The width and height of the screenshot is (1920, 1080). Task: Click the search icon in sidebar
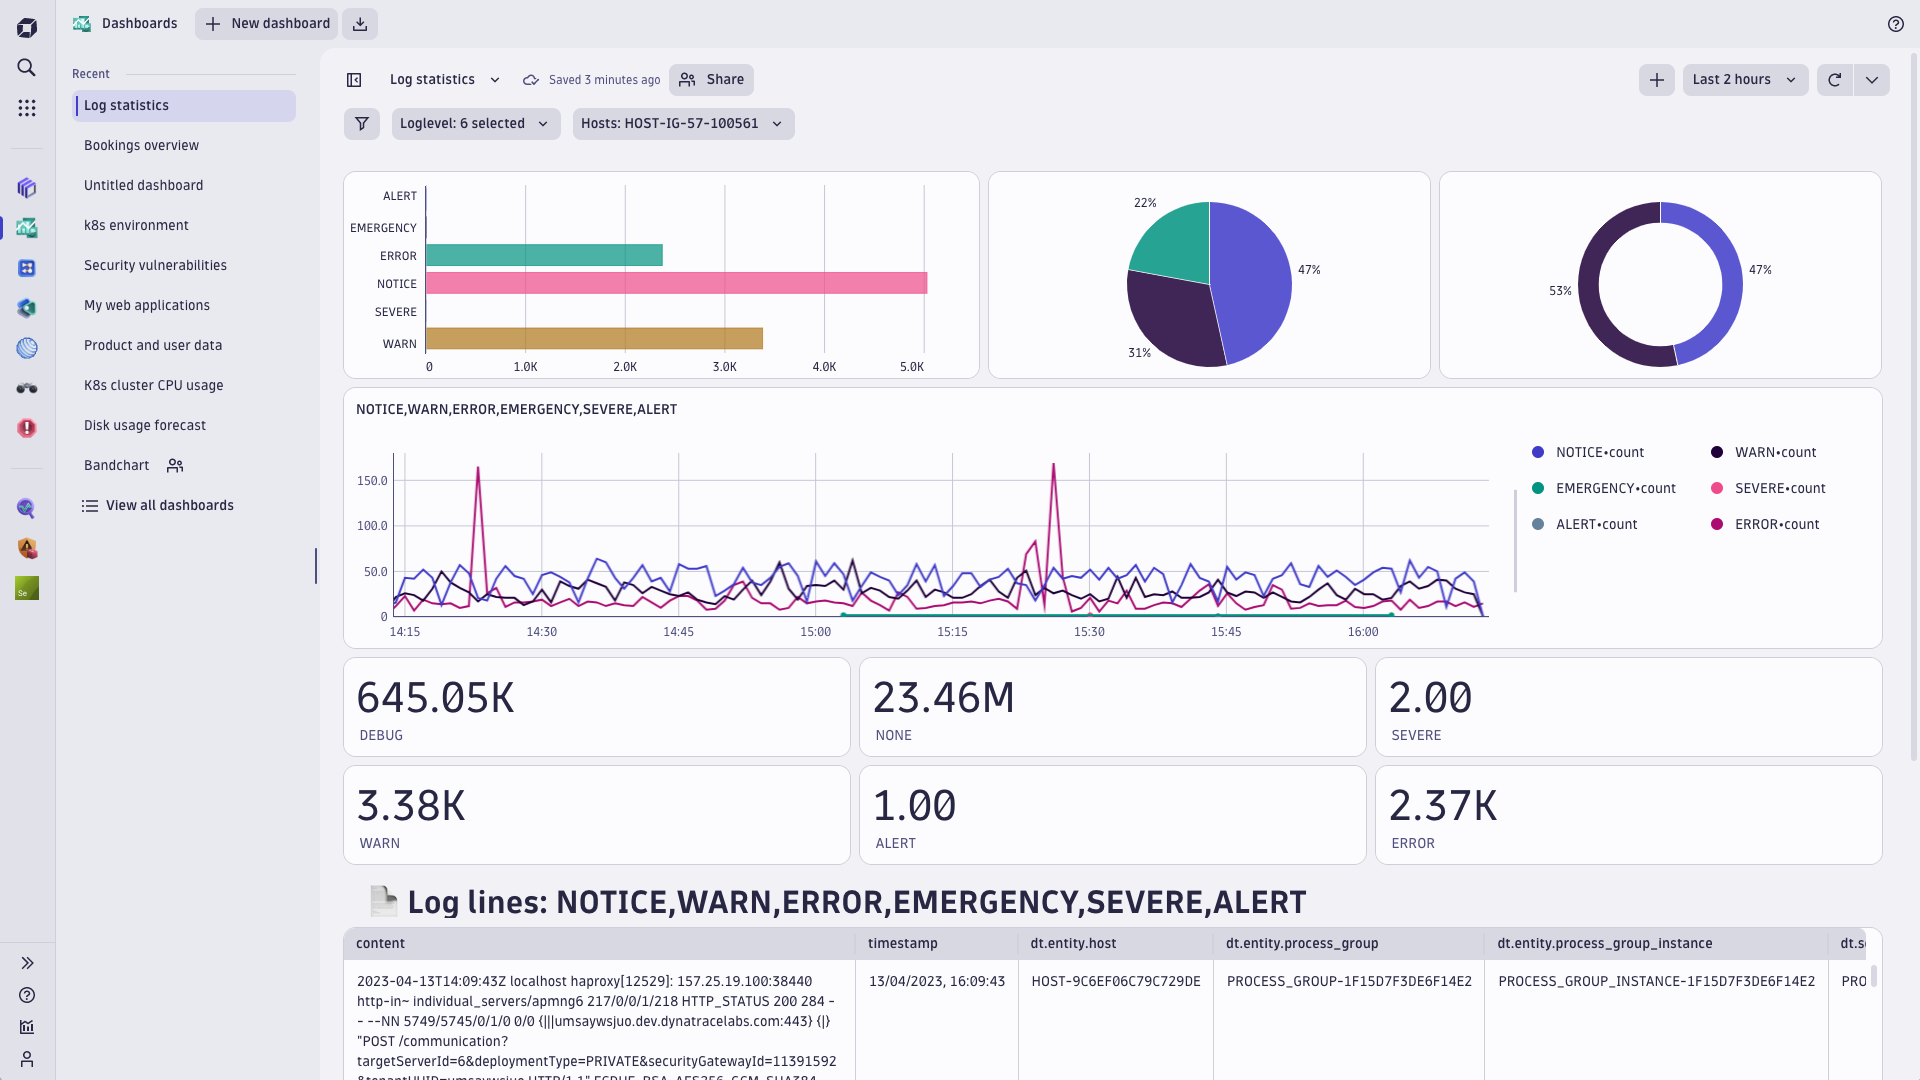26,67
